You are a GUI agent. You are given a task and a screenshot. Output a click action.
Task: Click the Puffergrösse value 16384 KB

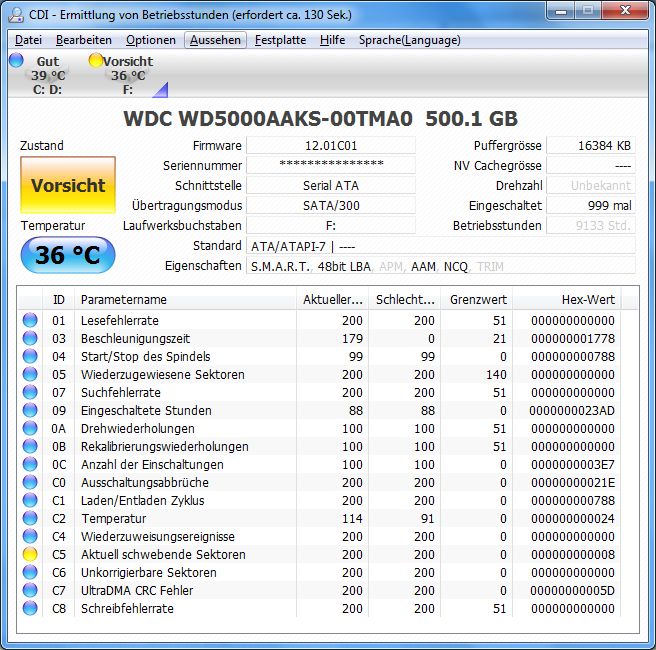click(591, 146)
